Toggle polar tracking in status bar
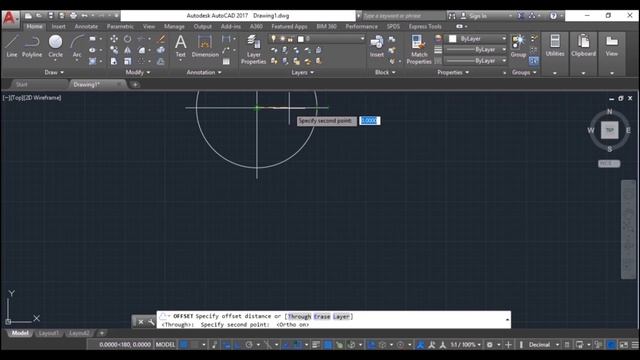Image resolution: width=640 pixels, height=360 pixels. click(x=249, y=345)
